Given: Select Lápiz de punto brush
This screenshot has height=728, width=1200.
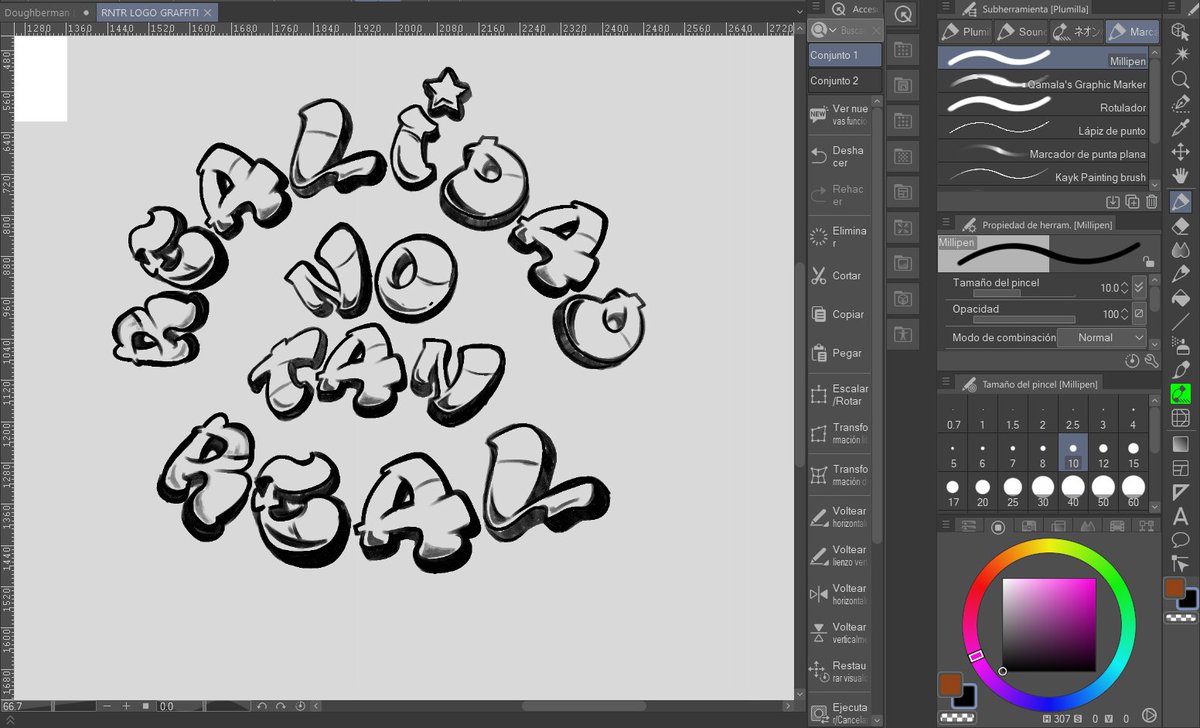Looking at the screenshot, I should tap(1044, 130).
